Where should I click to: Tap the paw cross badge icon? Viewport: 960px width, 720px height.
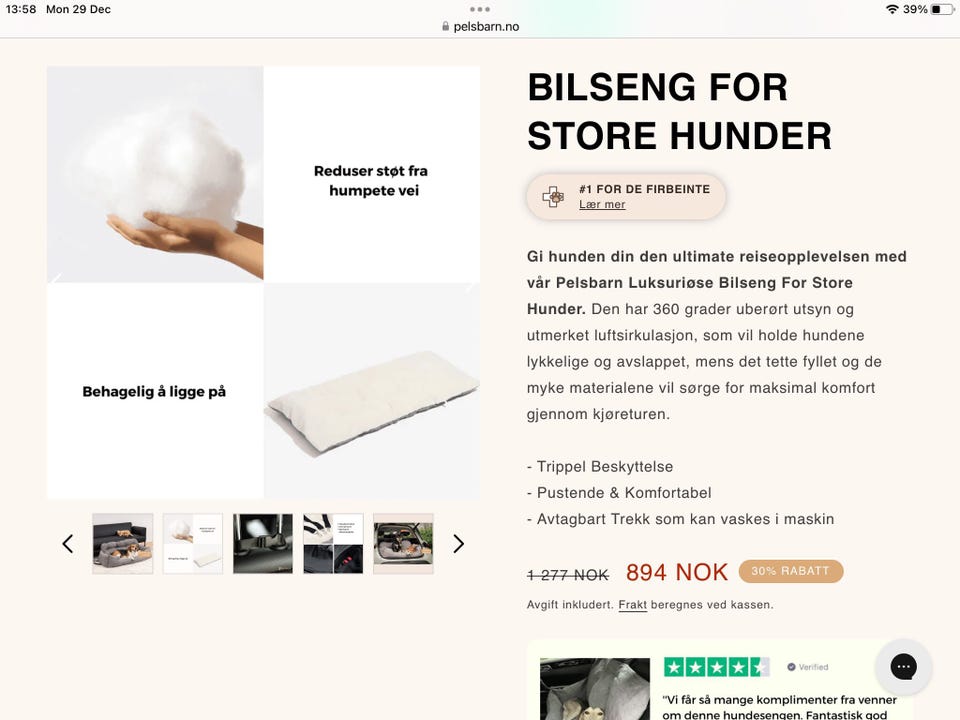pos(553,197)
